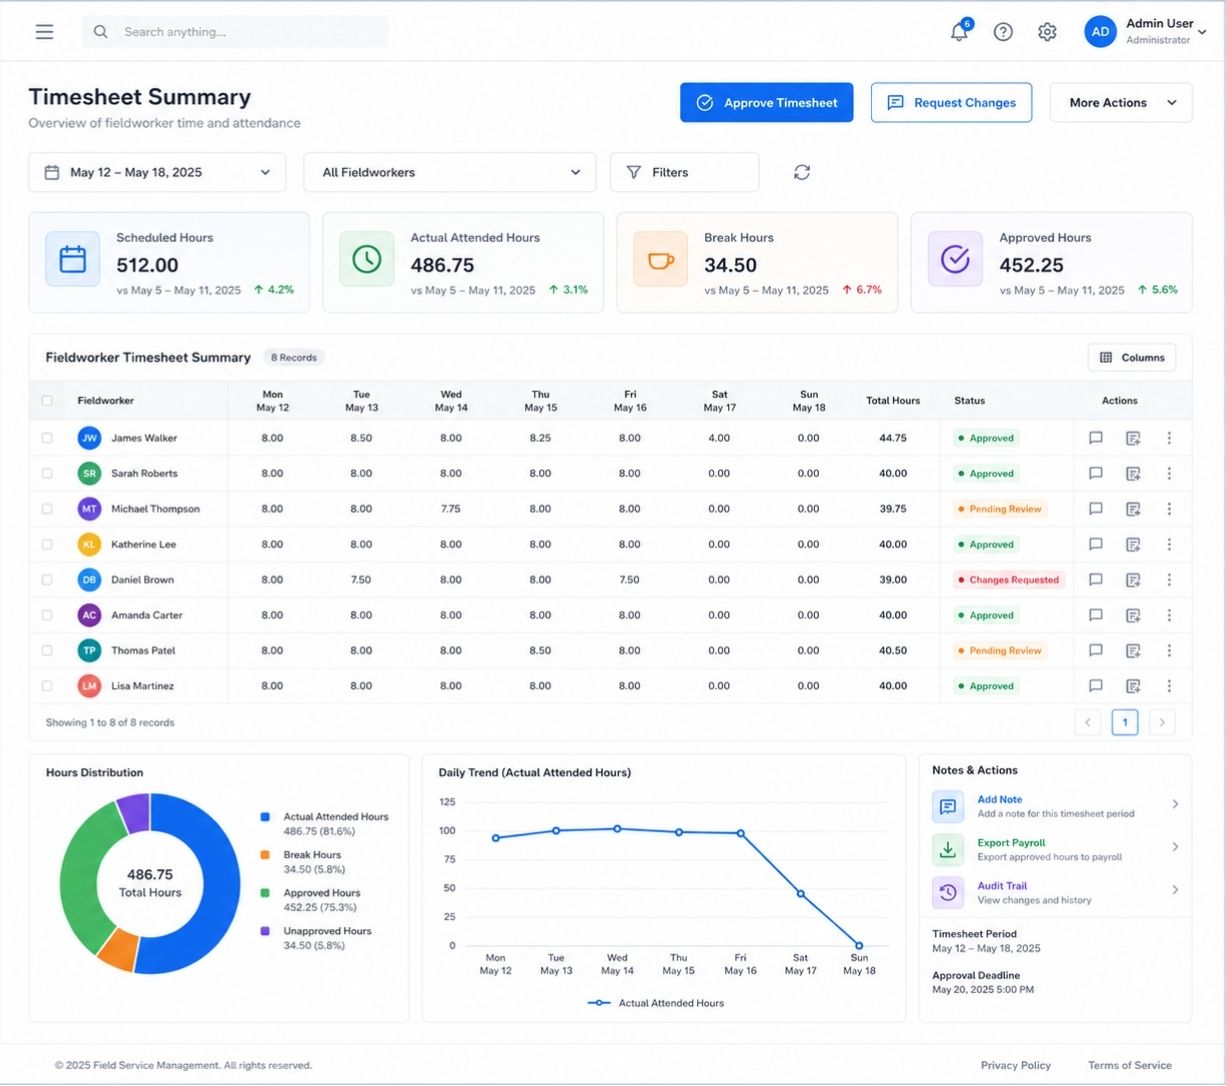1226x1086 pixels.
Task: Open the Columns selector
Action: tap(1132, 357)
